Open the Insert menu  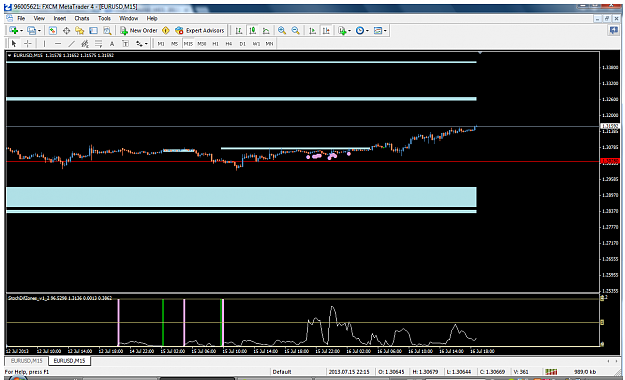click(x=60, y=18)
